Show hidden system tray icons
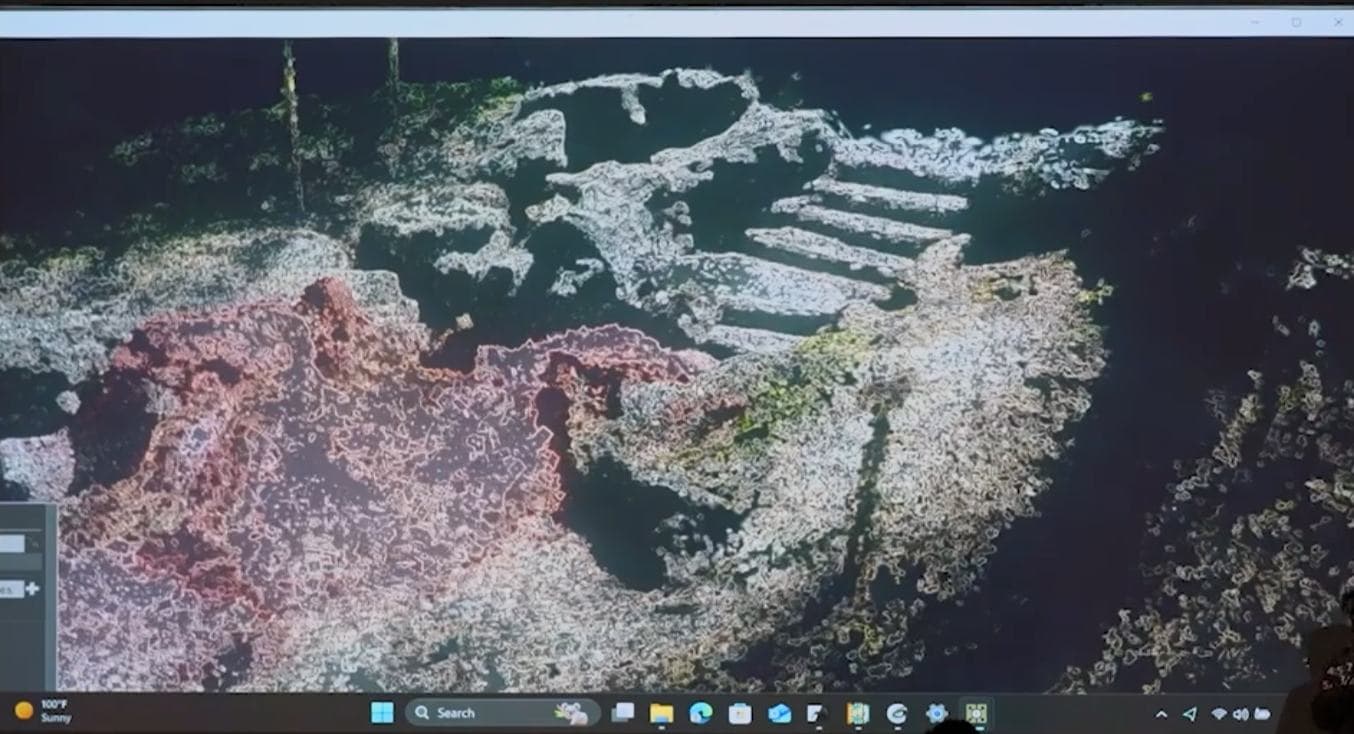 pos(1161,714)
